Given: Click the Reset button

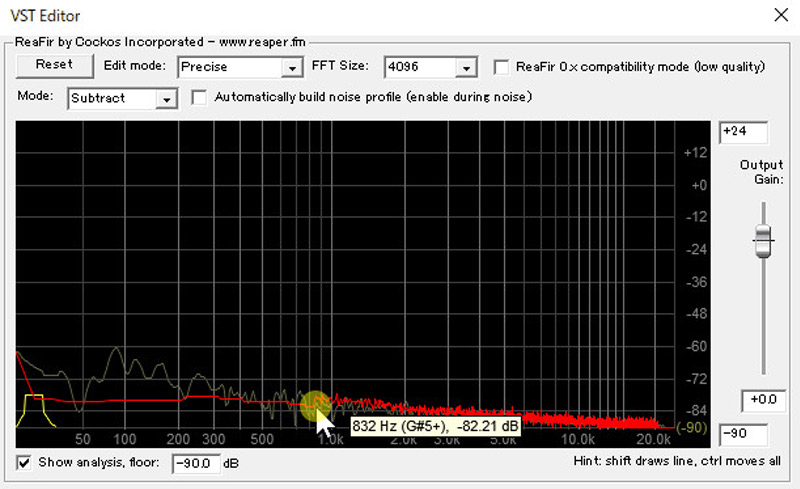Looking at the screenshot, I should [x=55, y=66].
